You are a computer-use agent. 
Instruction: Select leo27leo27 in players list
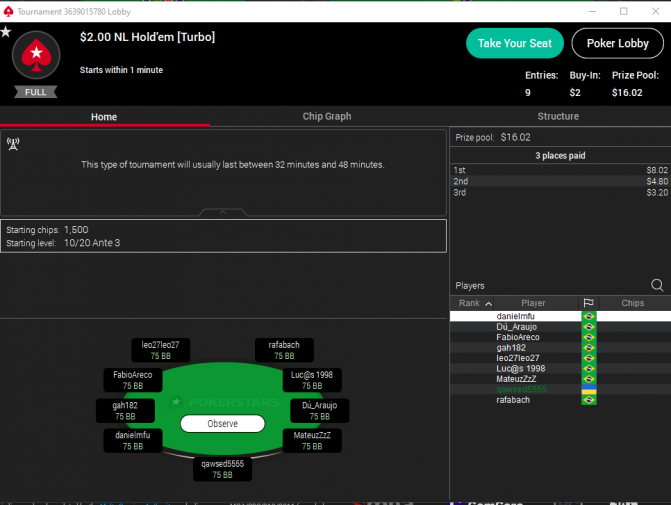pos(560,358)
